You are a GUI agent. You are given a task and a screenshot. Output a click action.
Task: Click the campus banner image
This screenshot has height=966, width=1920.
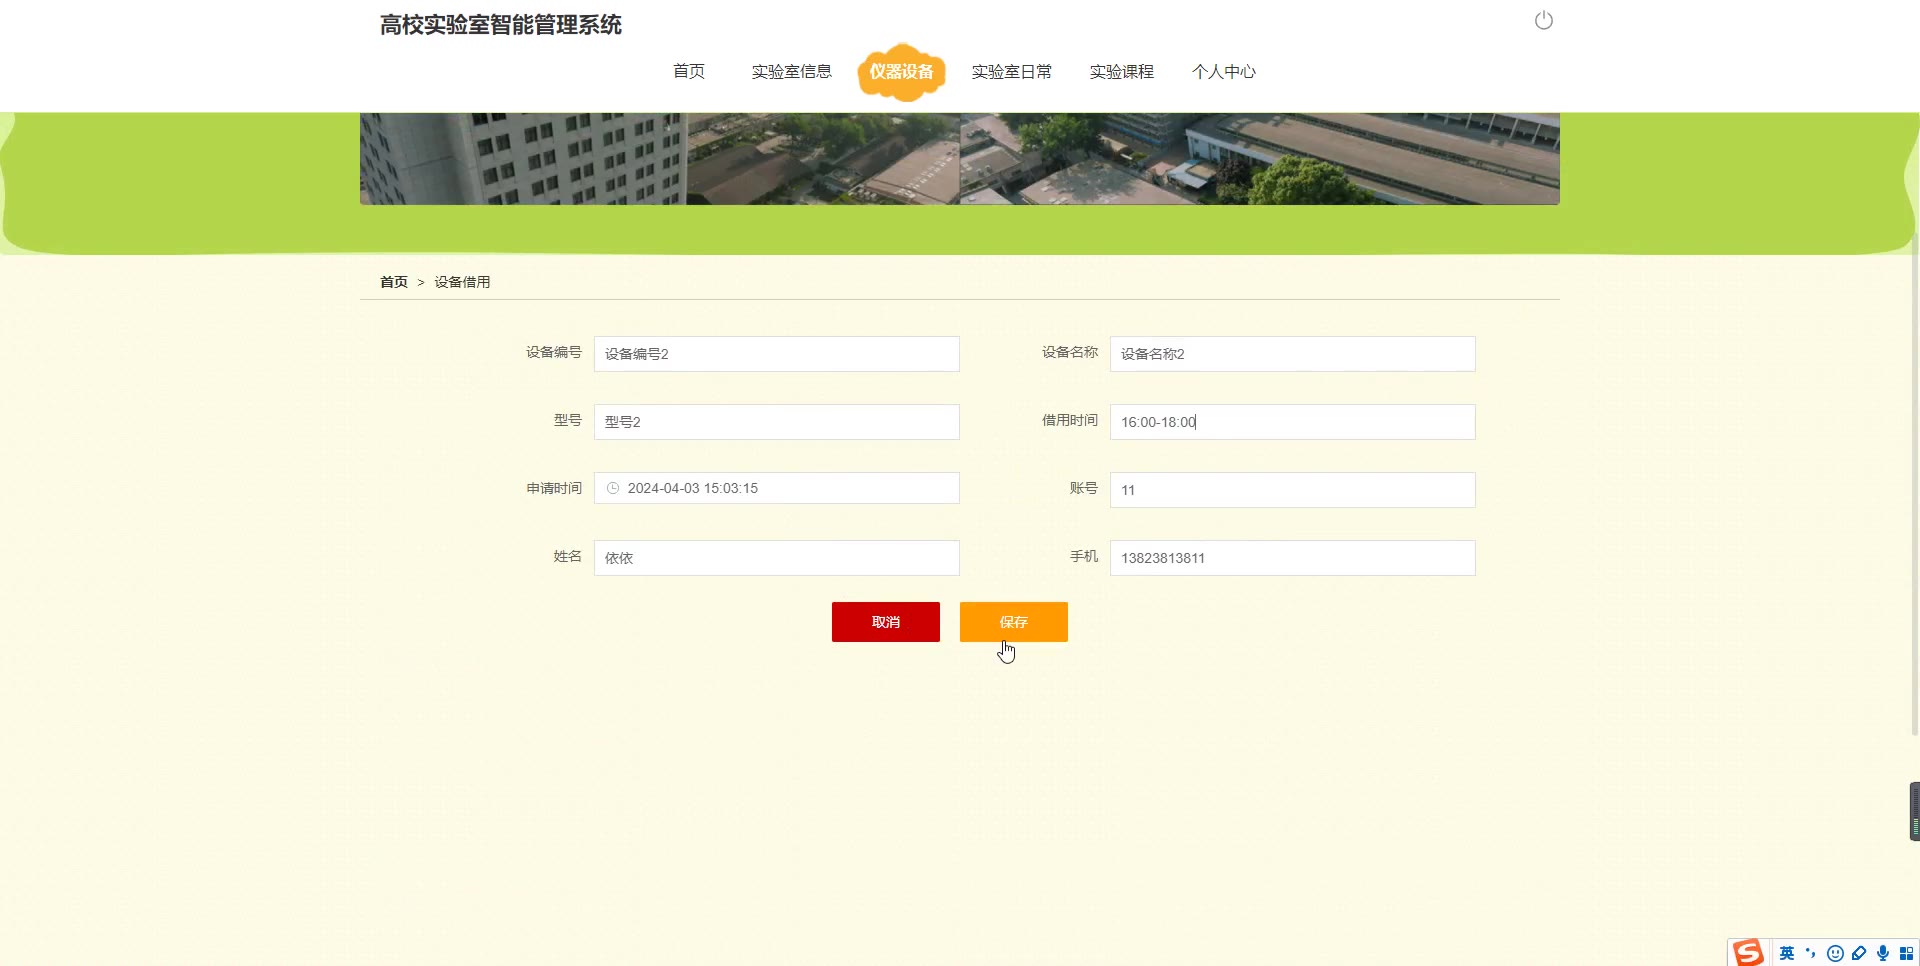[x=960, y=159]
